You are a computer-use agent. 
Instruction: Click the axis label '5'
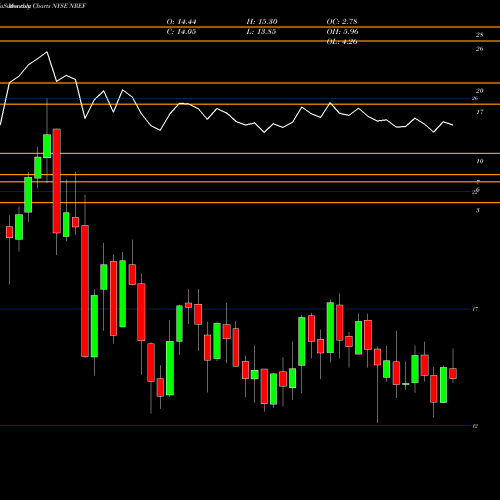(x=478, y=210)
